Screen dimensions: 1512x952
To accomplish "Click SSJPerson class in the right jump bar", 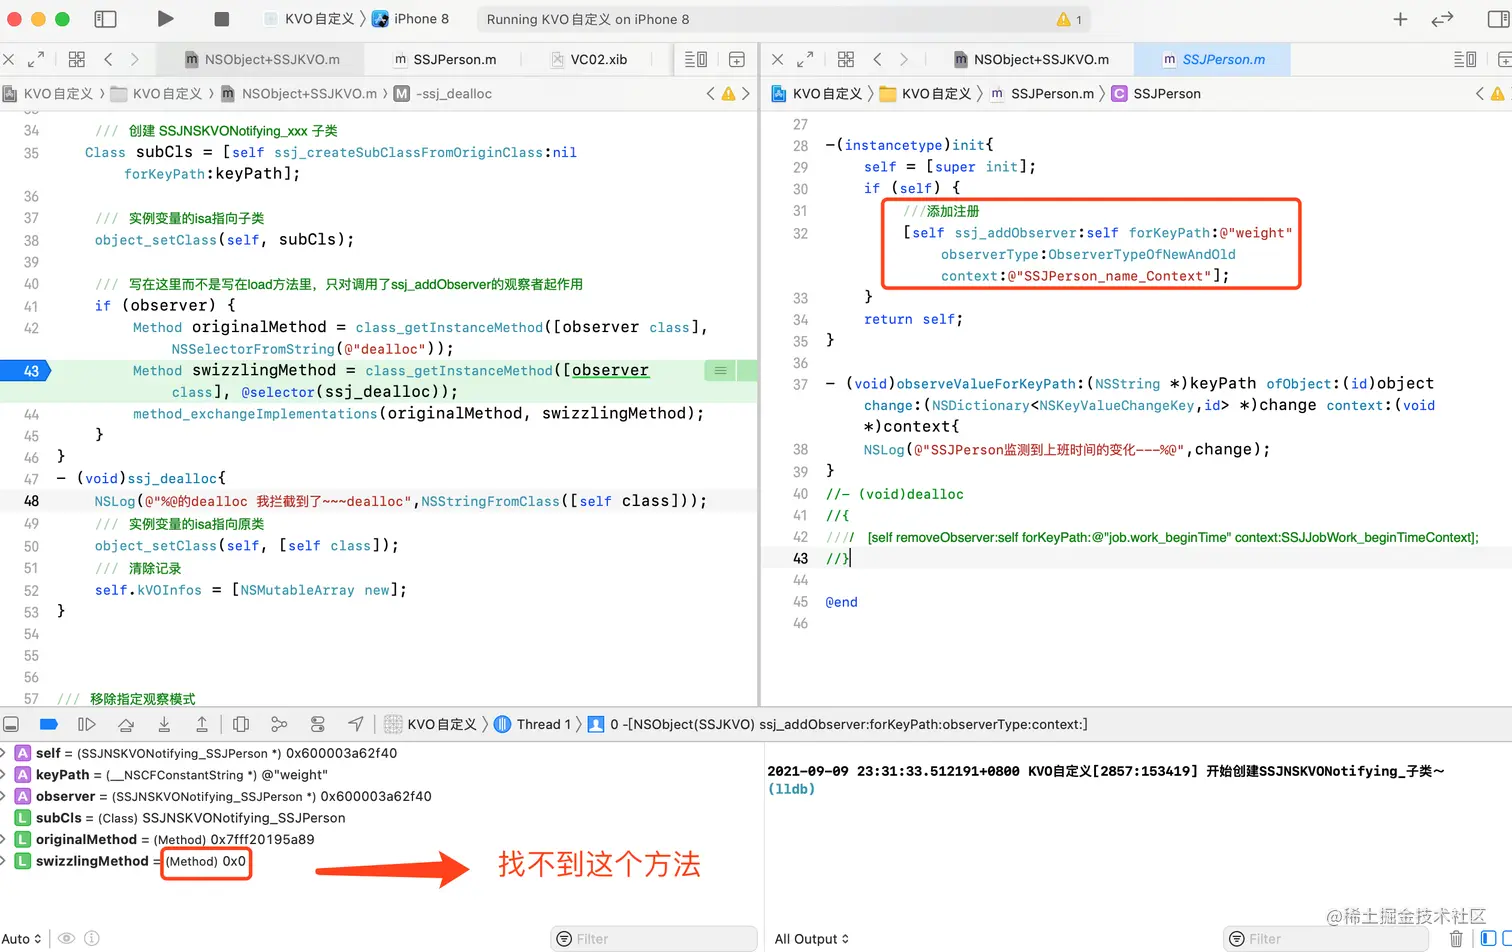I will (1156, 93).
